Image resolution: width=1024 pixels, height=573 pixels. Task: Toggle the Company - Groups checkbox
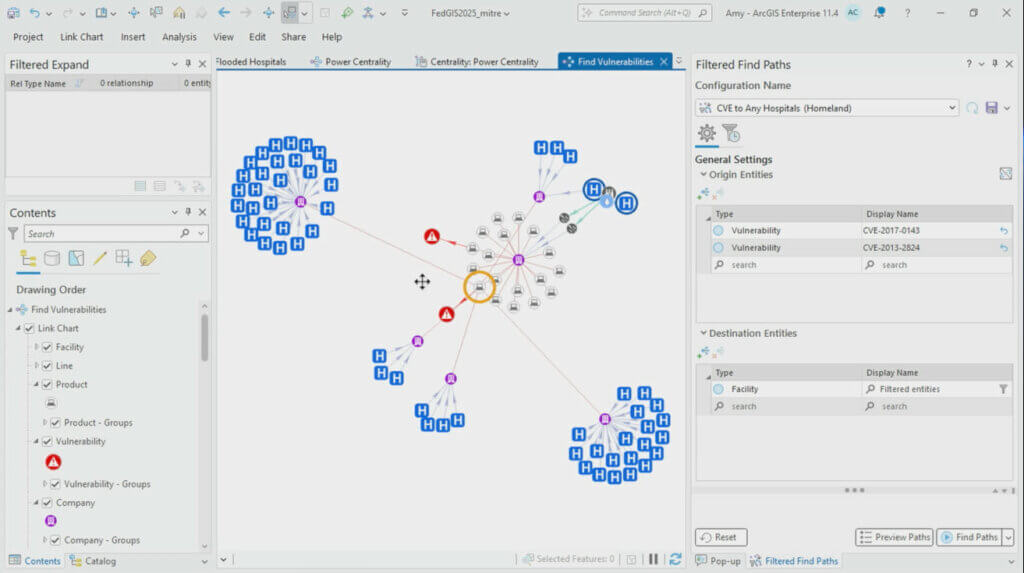[x=56, y=540]
